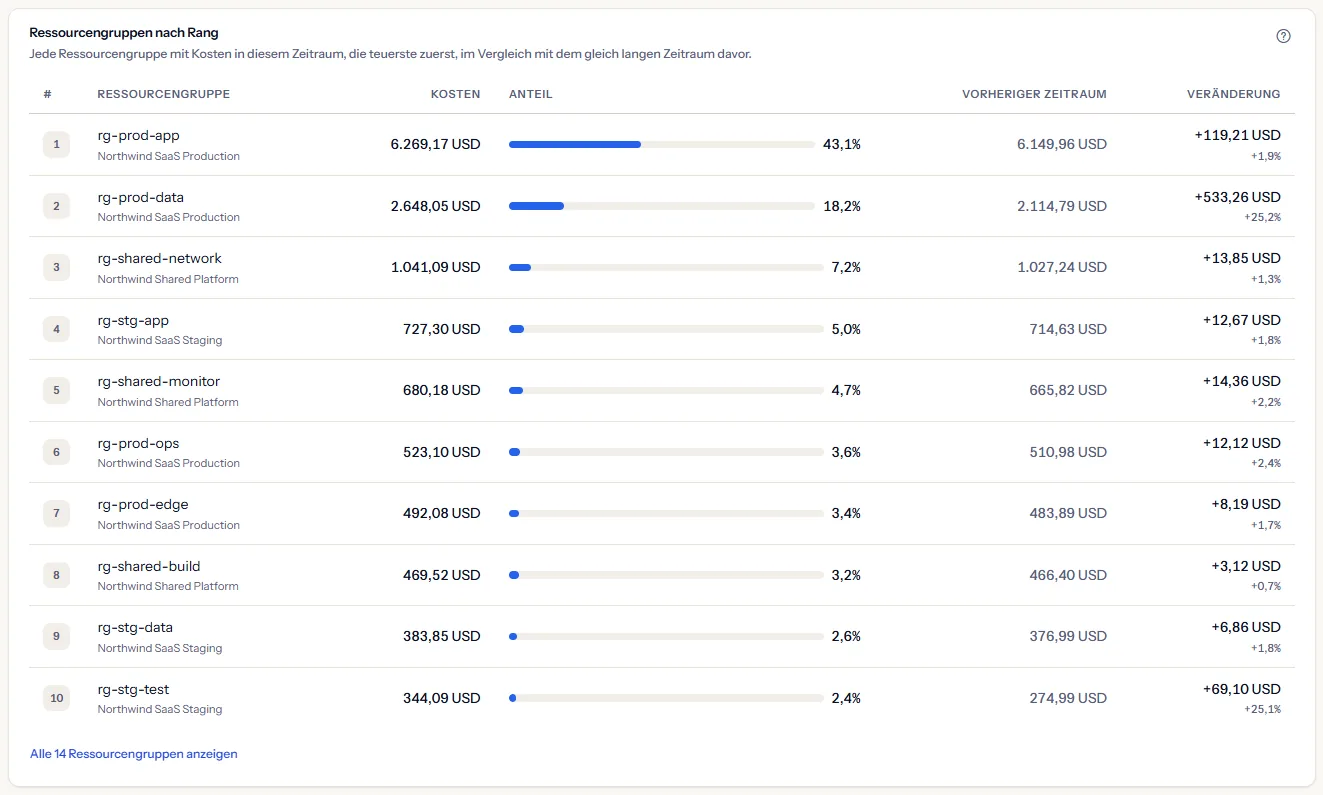Click the change value +533,26 USD
The width and height of the screenshot is (1323, 795).
(1237, 197)
